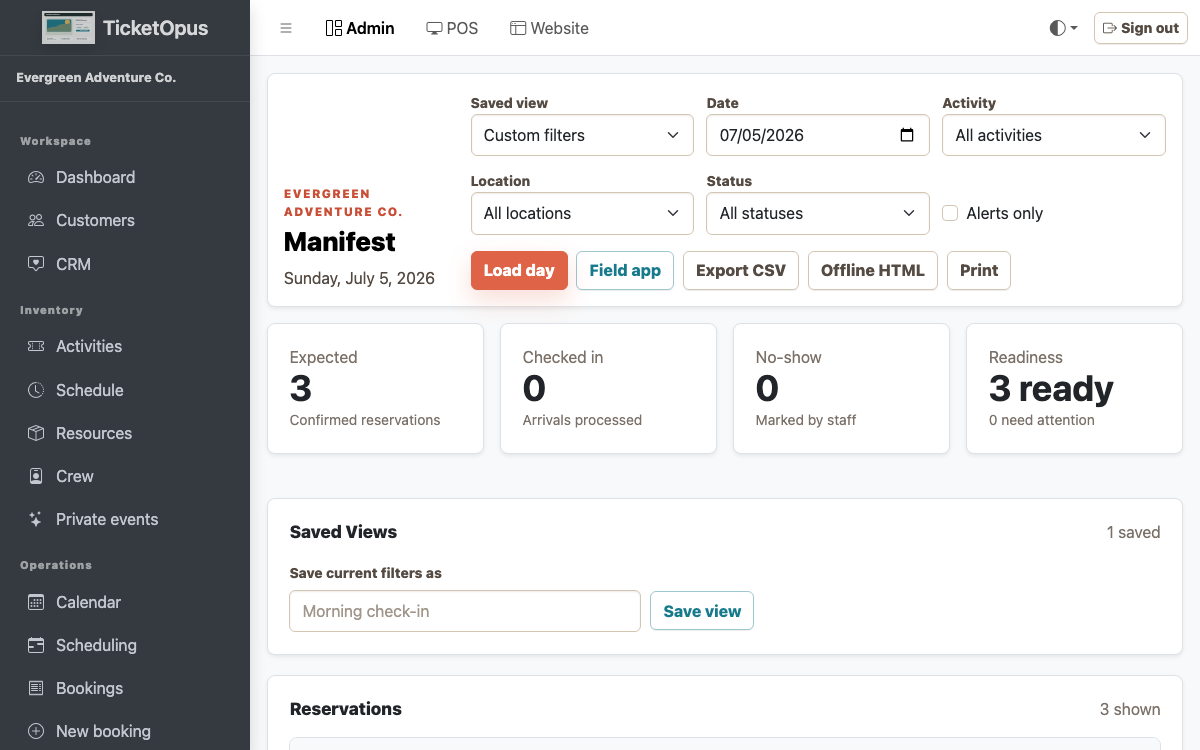Click the Customers people icon
1200x750 pixels.
[x=36, y=220]
